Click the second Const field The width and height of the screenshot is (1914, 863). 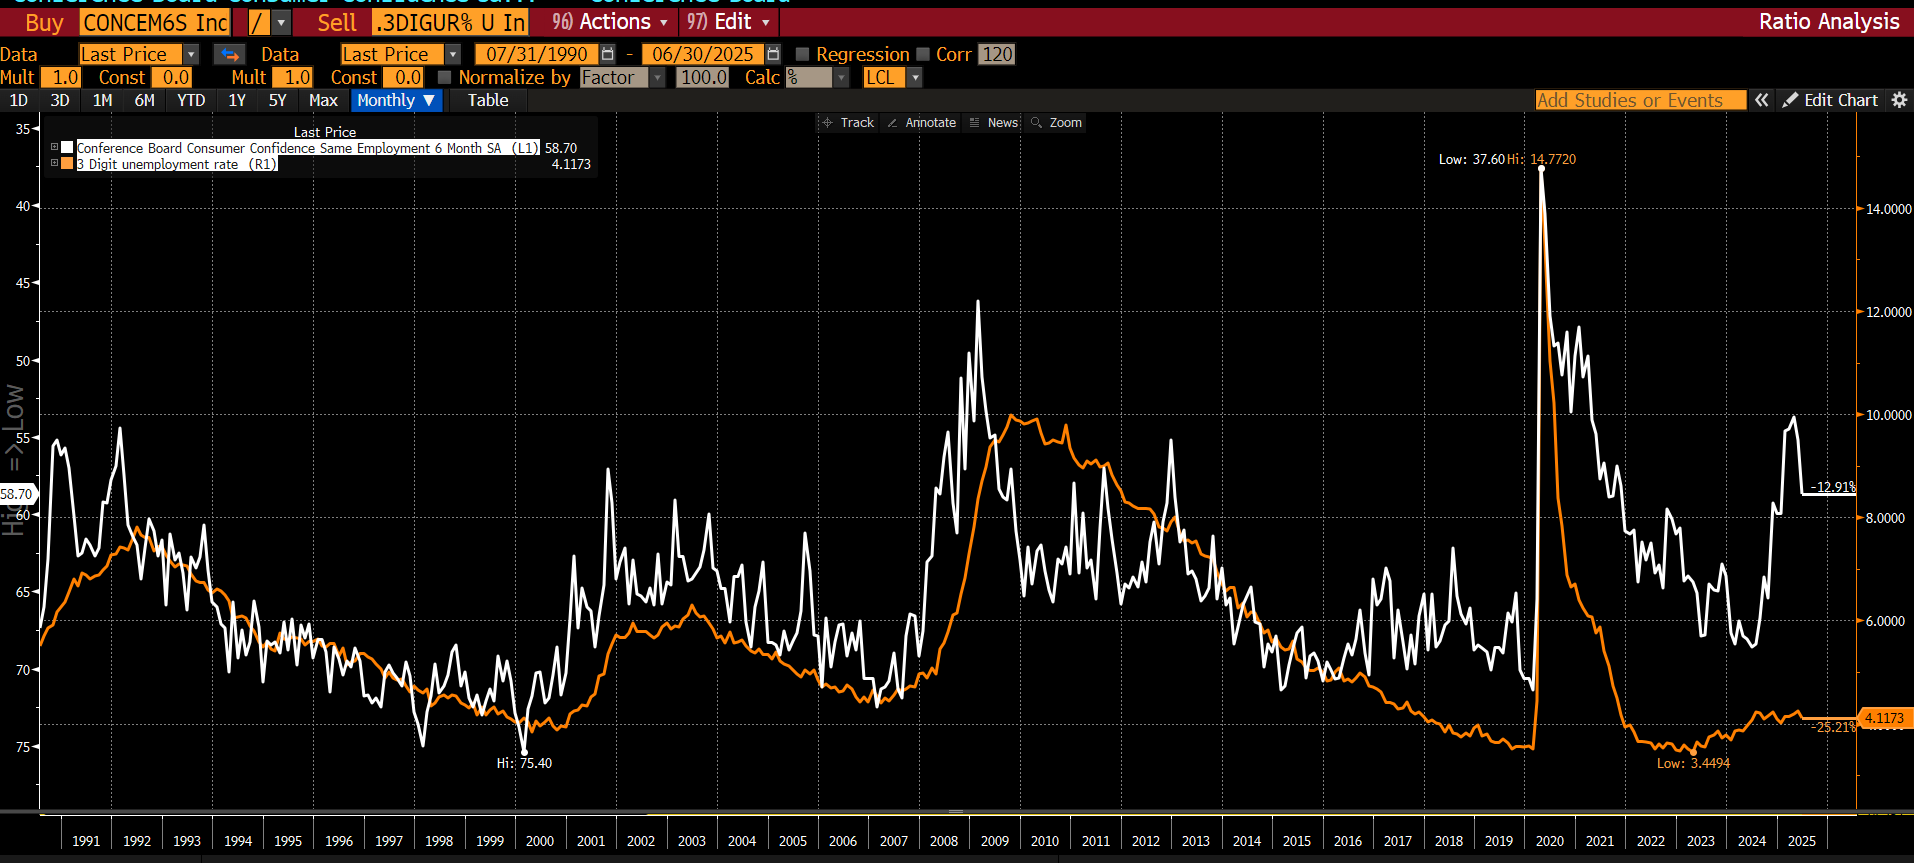click(404, 77)
